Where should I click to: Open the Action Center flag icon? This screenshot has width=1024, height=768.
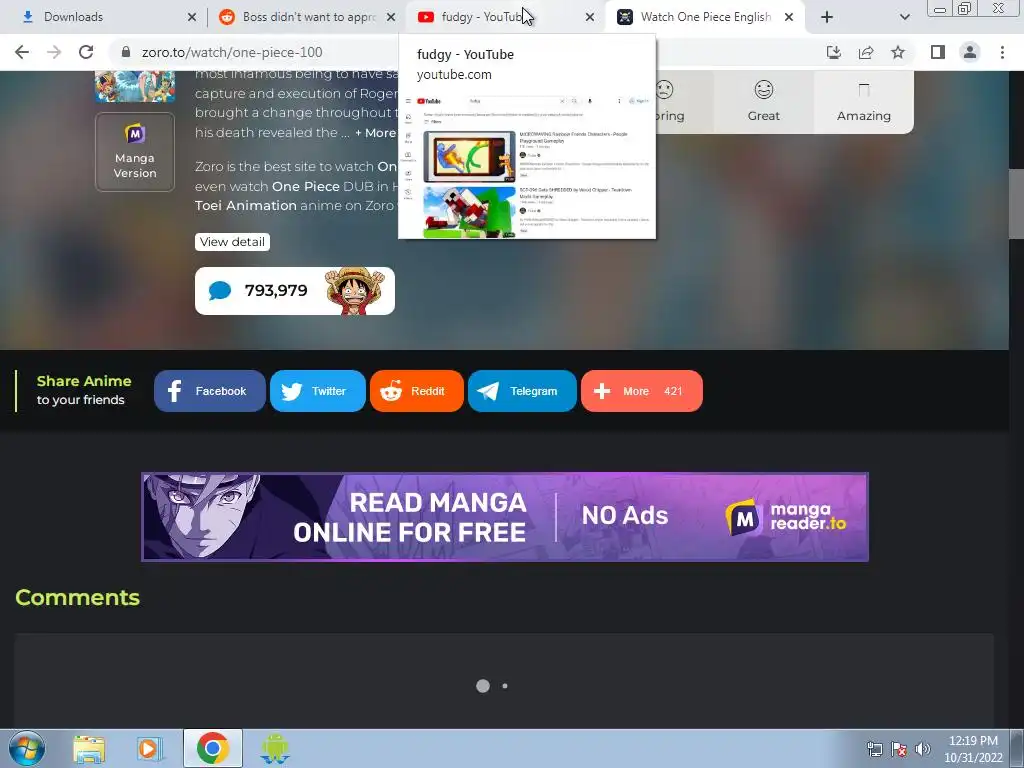tap(899, 749)
